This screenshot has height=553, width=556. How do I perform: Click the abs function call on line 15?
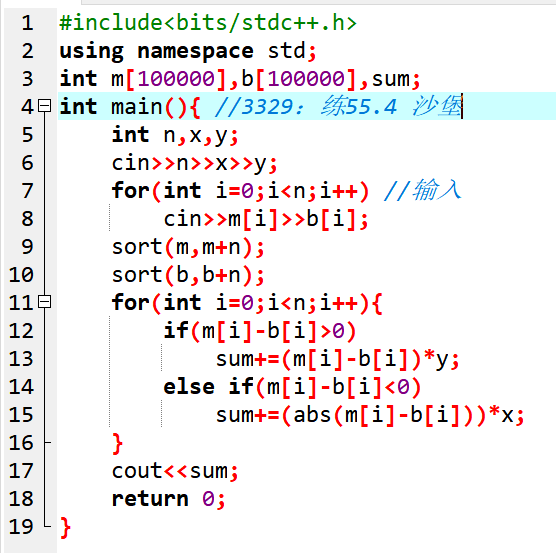pos(312,414)
